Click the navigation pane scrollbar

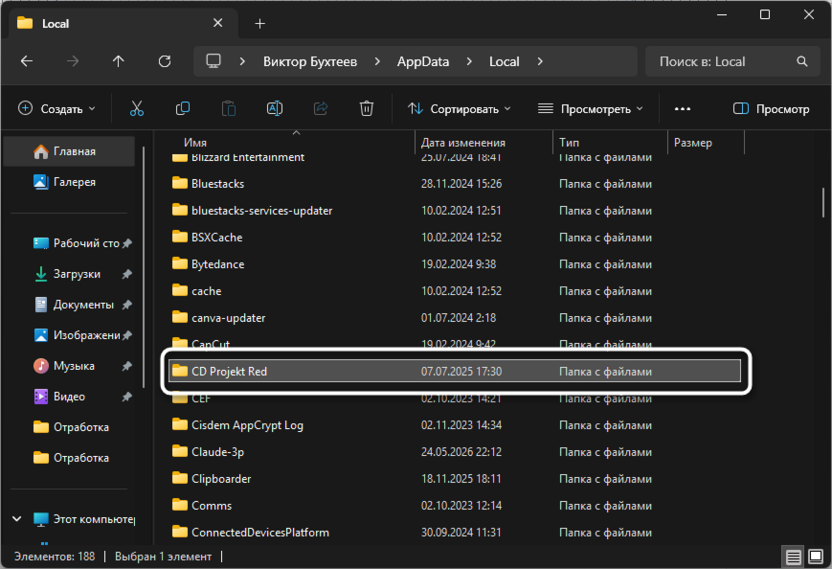click(143, 267)
